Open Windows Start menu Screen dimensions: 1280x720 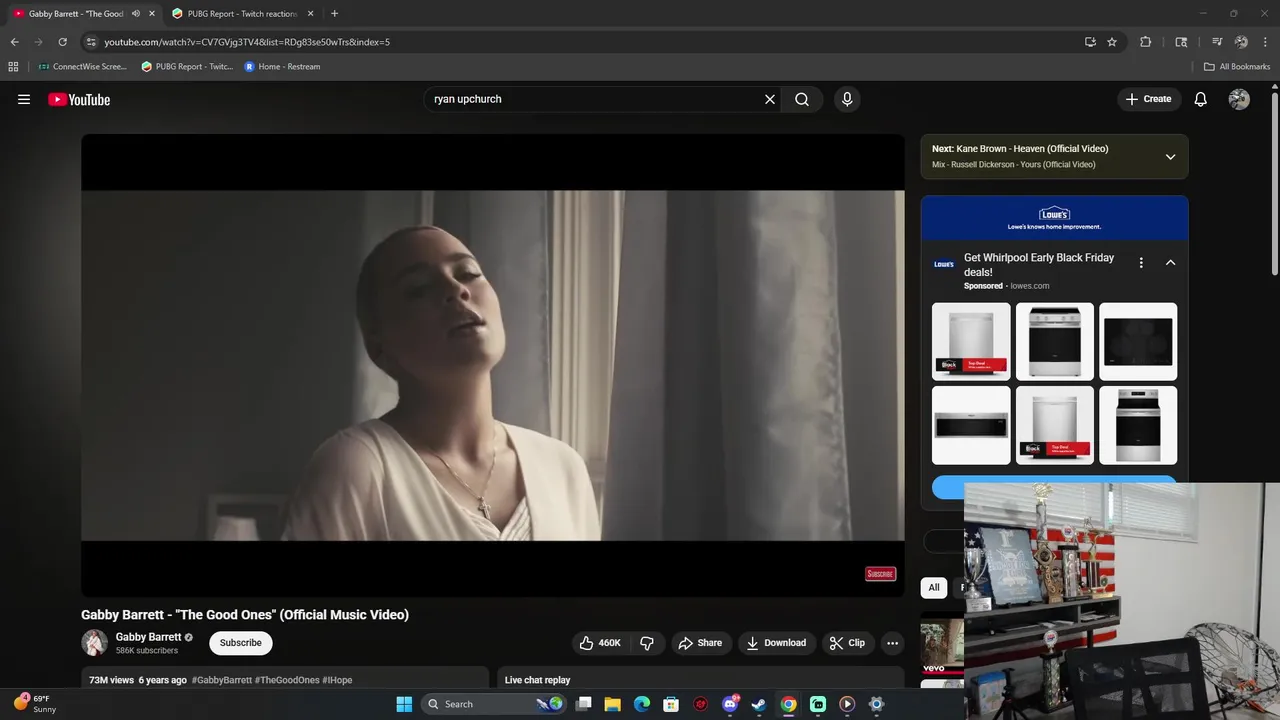pyautogui.click(x=404, y=704)
